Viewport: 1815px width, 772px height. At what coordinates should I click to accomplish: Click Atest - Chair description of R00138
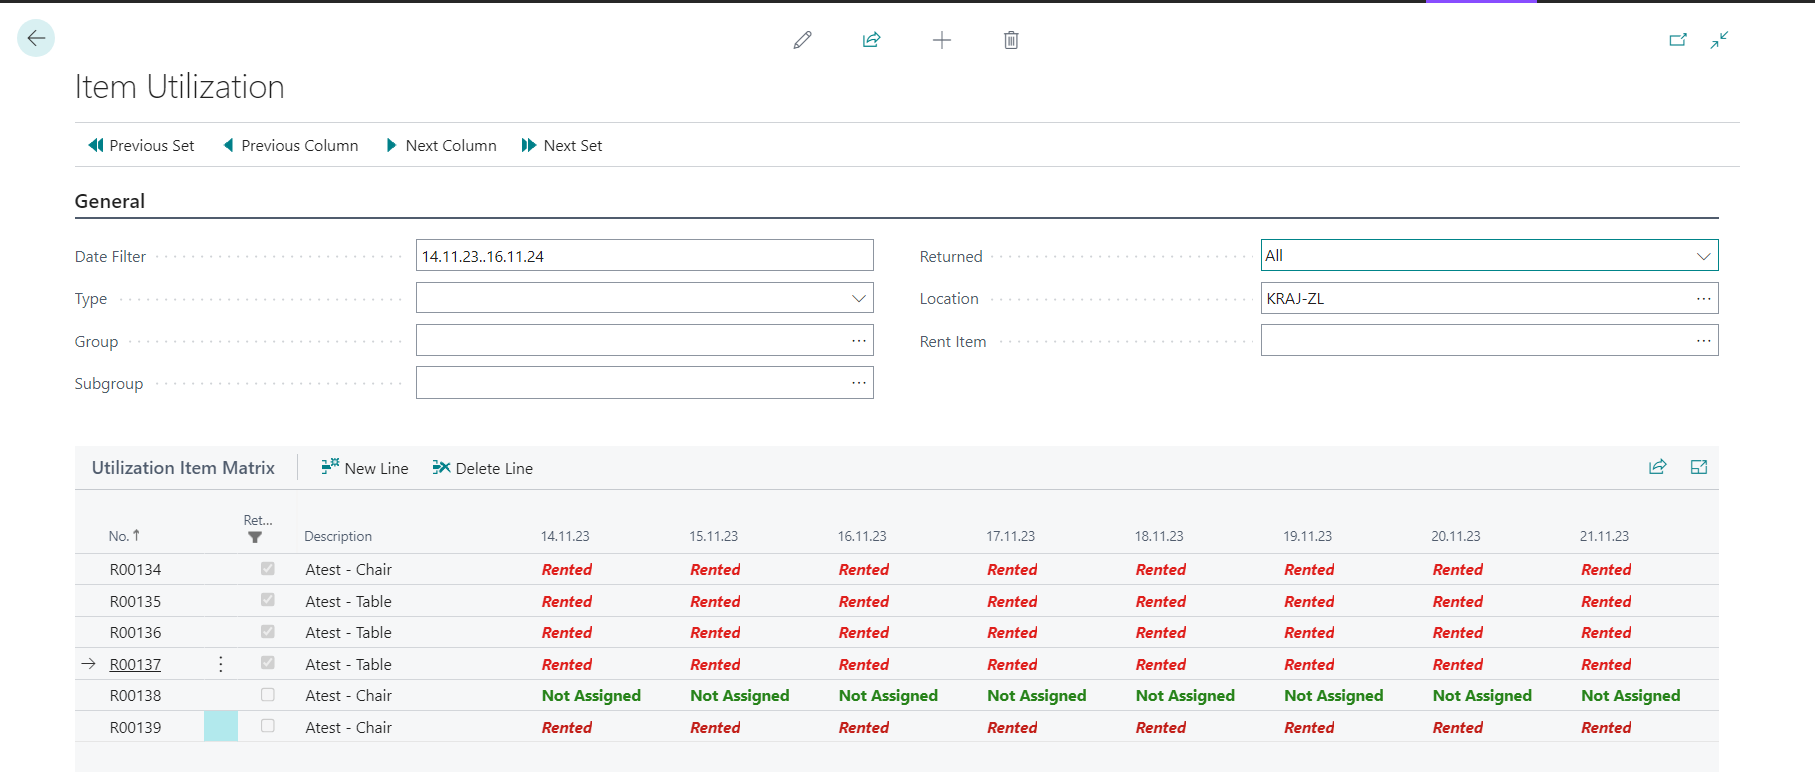coord(348,696)
